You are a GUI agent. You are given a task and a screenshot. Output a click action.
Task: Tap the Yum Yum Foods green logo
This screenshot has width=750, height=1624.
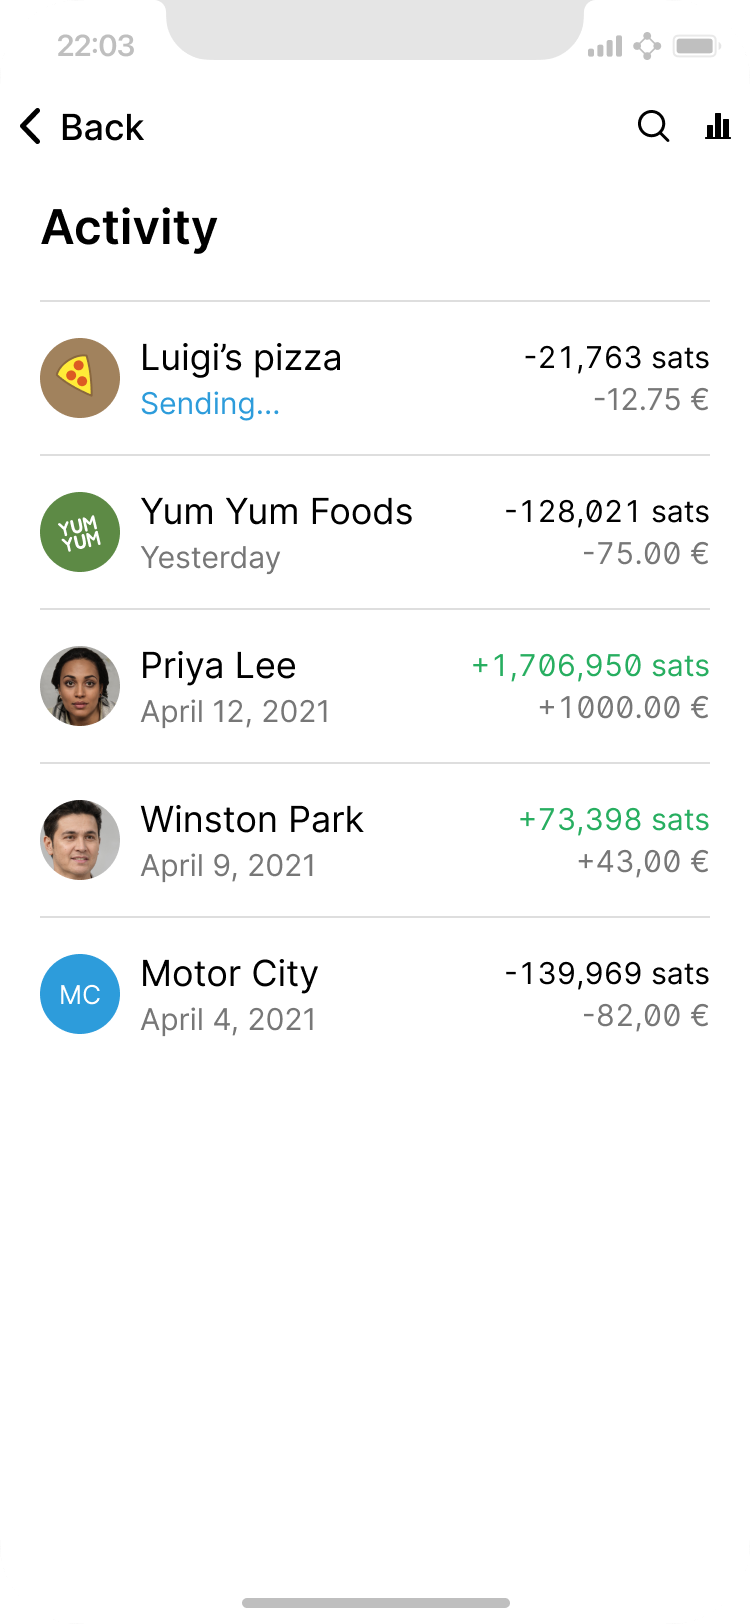pyautogui.click(x=80, y=532)
